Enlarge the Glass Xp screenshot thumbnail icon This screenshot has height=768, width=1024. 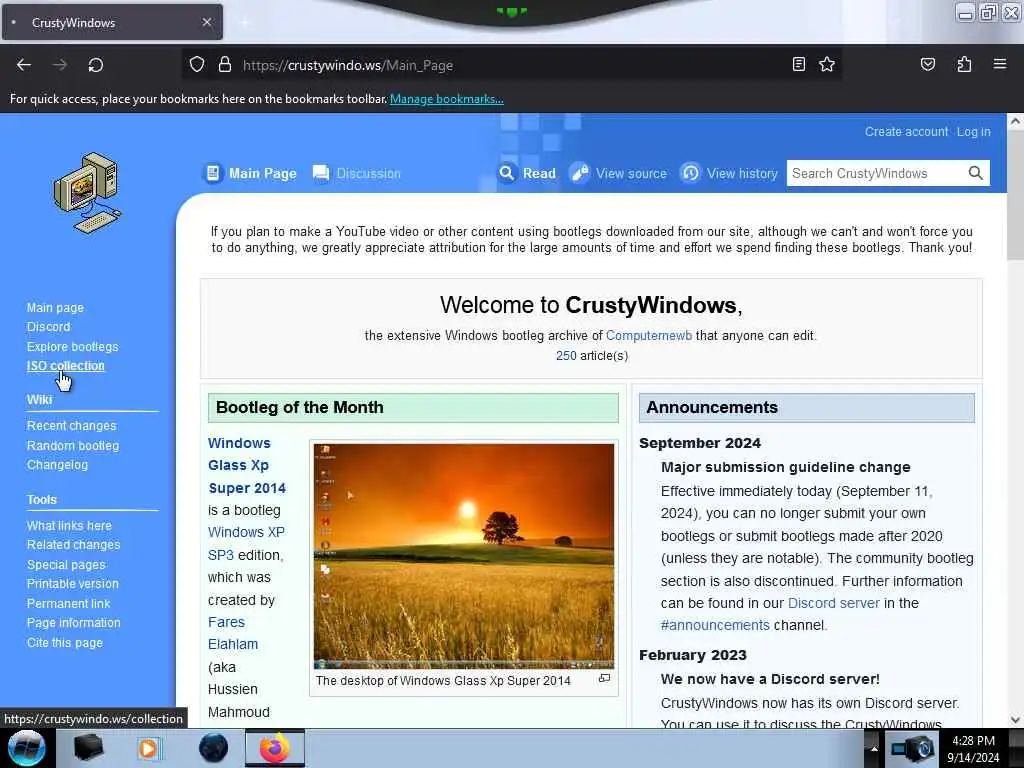pyautogui.click(x=604, y=679)
